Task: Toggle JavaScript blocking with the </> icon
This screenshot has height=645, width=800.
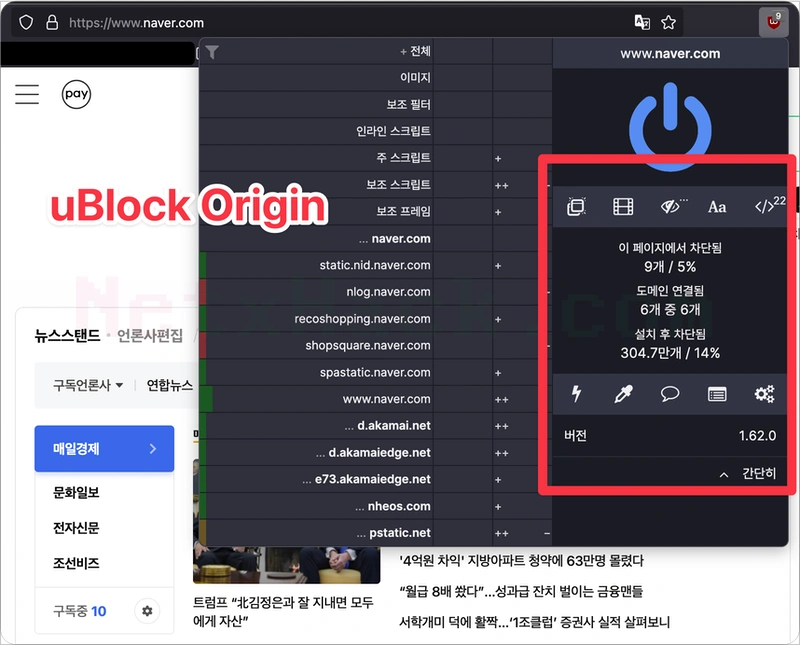Action: 763,207
